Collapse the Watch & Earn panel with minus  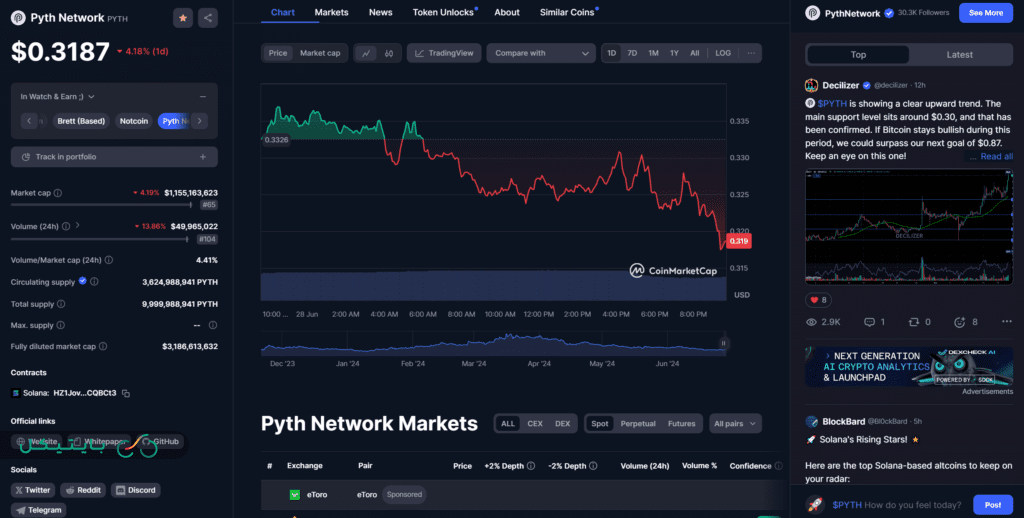coord(203,97)
